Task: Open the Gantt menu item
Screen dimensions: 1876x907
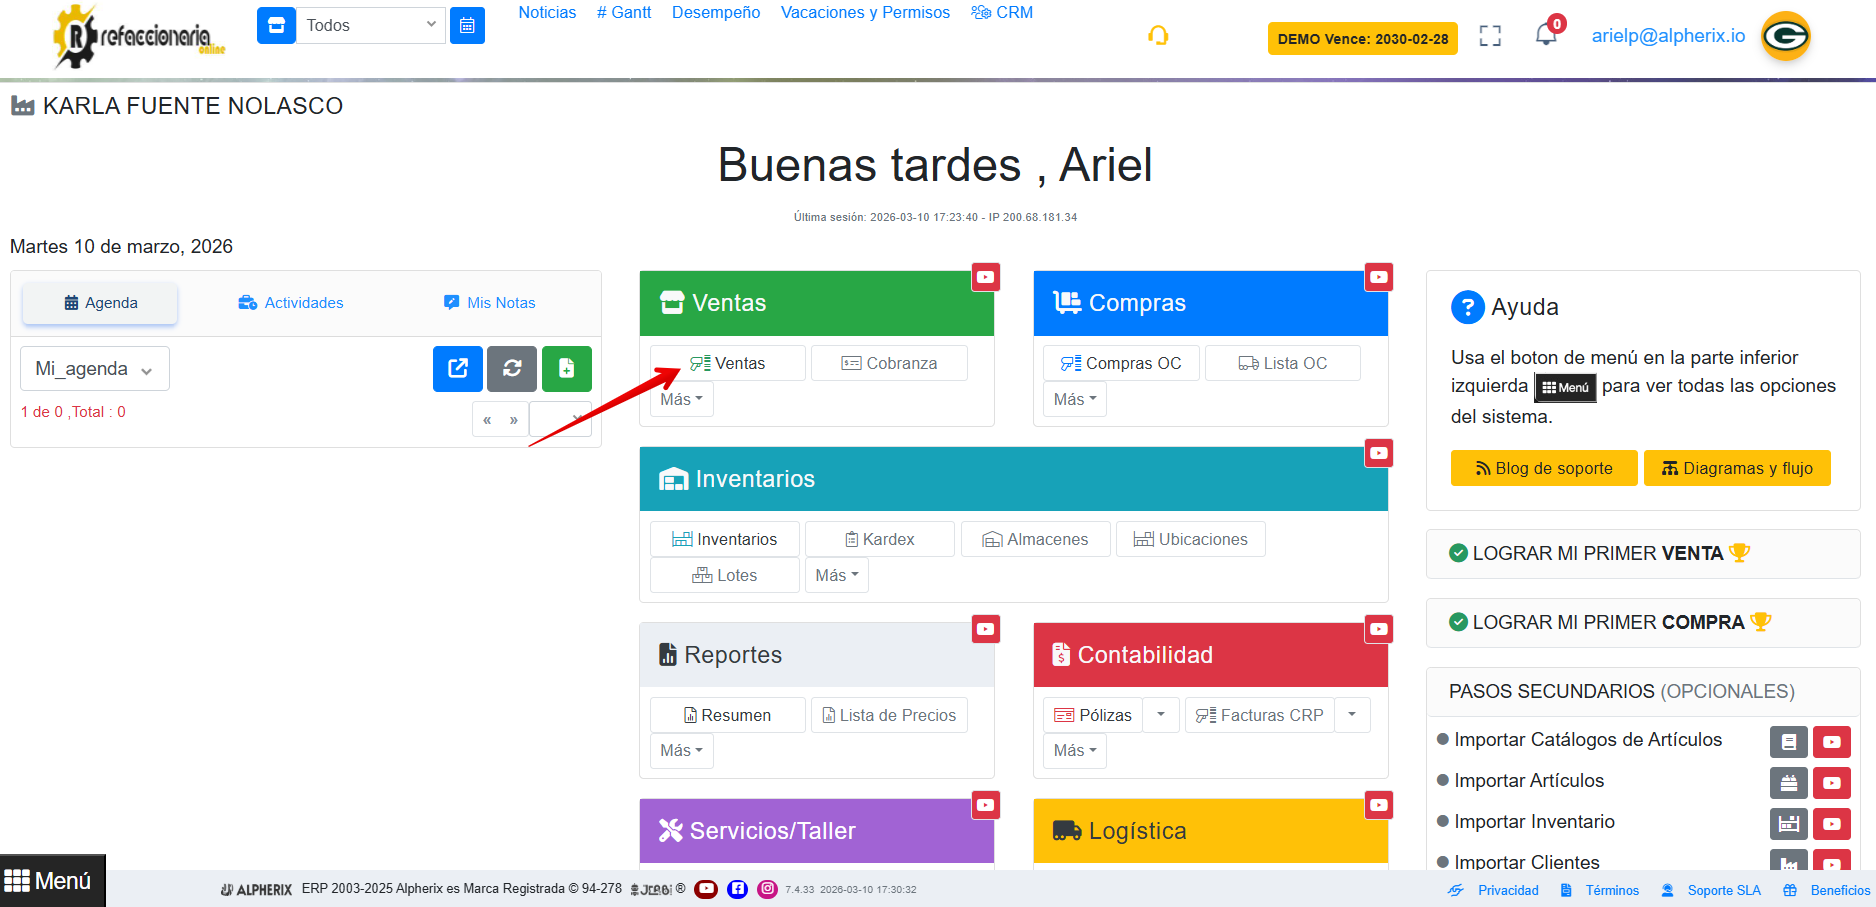Action: coord(623,13)
